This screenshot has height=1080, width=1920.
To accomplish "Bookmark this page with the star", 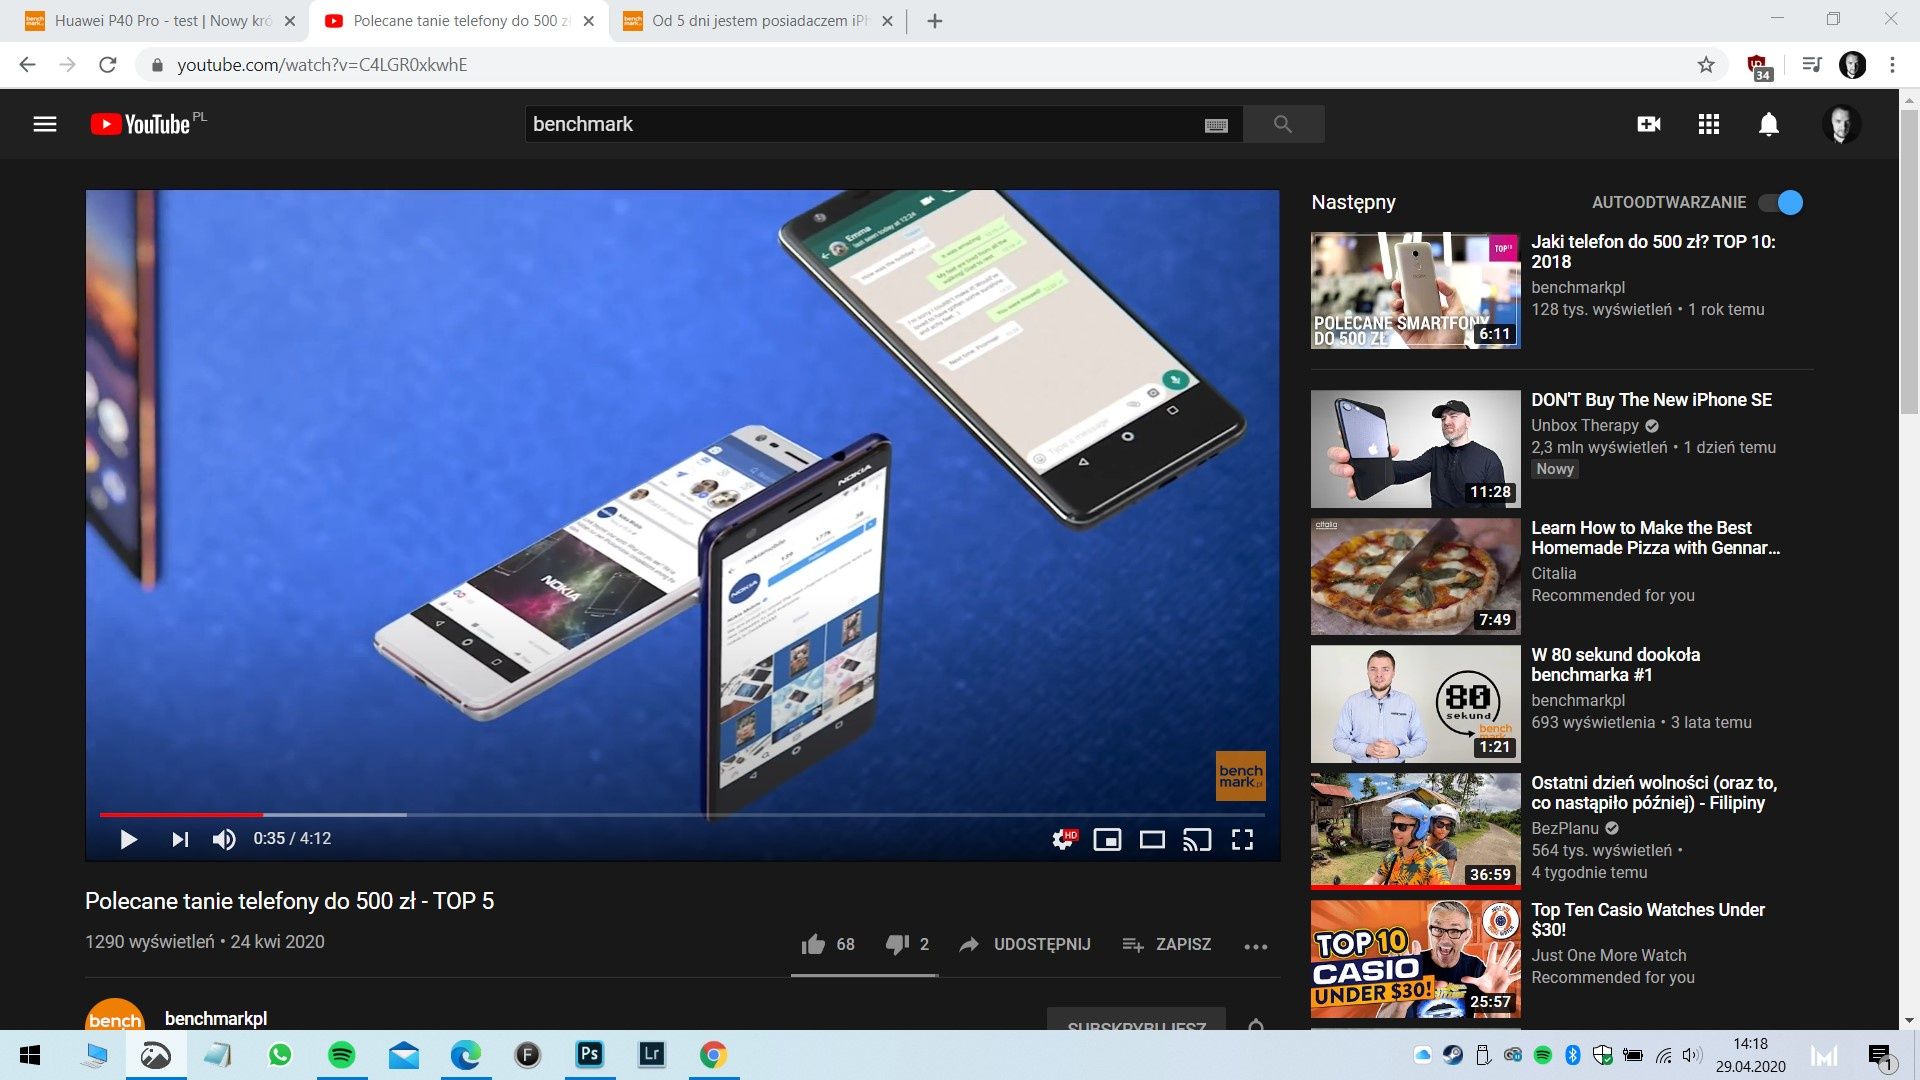I will 1706,65.
